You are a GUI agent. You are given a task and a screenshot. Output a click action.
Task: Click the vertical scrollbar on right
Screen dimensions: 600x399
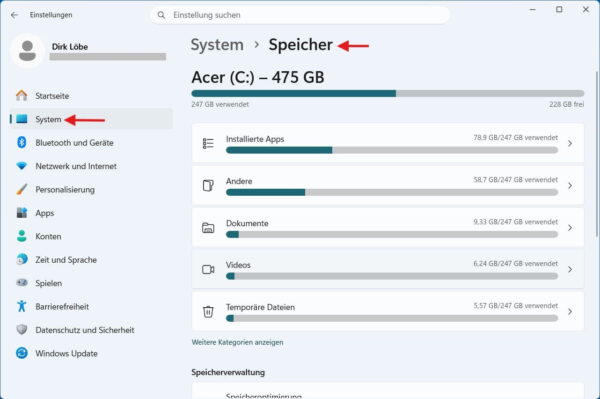tap(597, 153)
